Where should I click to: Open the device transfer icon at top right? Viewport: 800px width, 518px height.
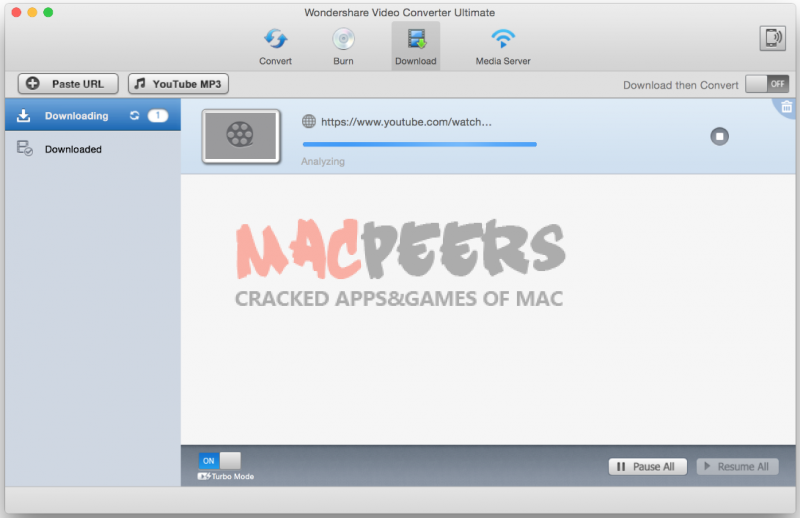click(772, 38)
